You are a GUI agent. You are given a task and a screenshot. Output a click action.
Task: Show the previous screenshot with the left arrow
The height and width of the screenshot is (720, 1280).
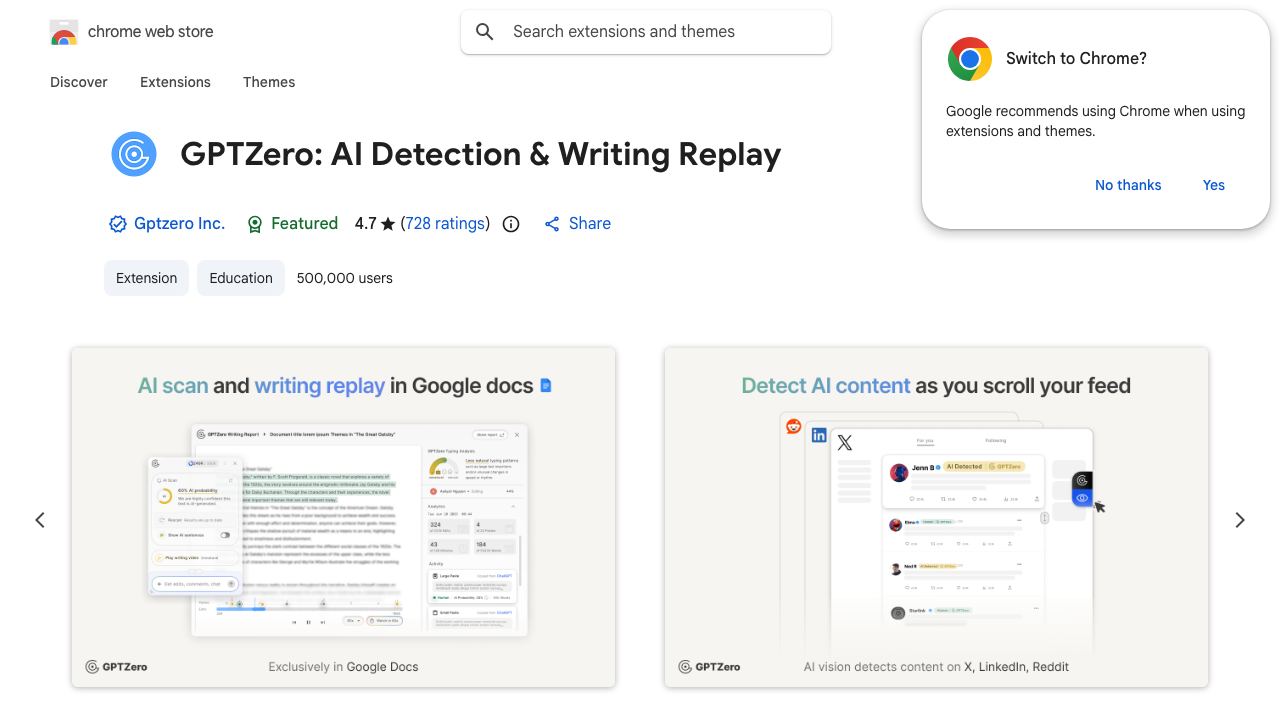click(40, 520)
